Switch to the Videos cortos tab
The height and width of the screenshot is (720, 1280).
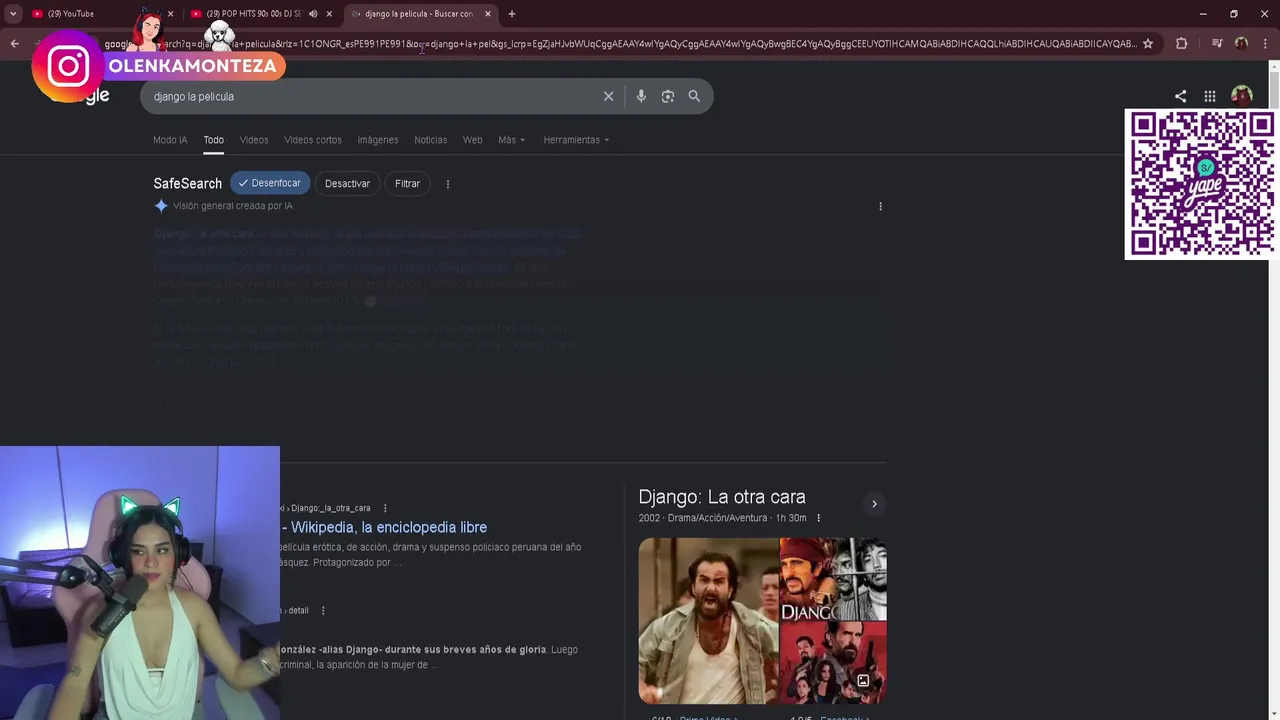point(313,140)
